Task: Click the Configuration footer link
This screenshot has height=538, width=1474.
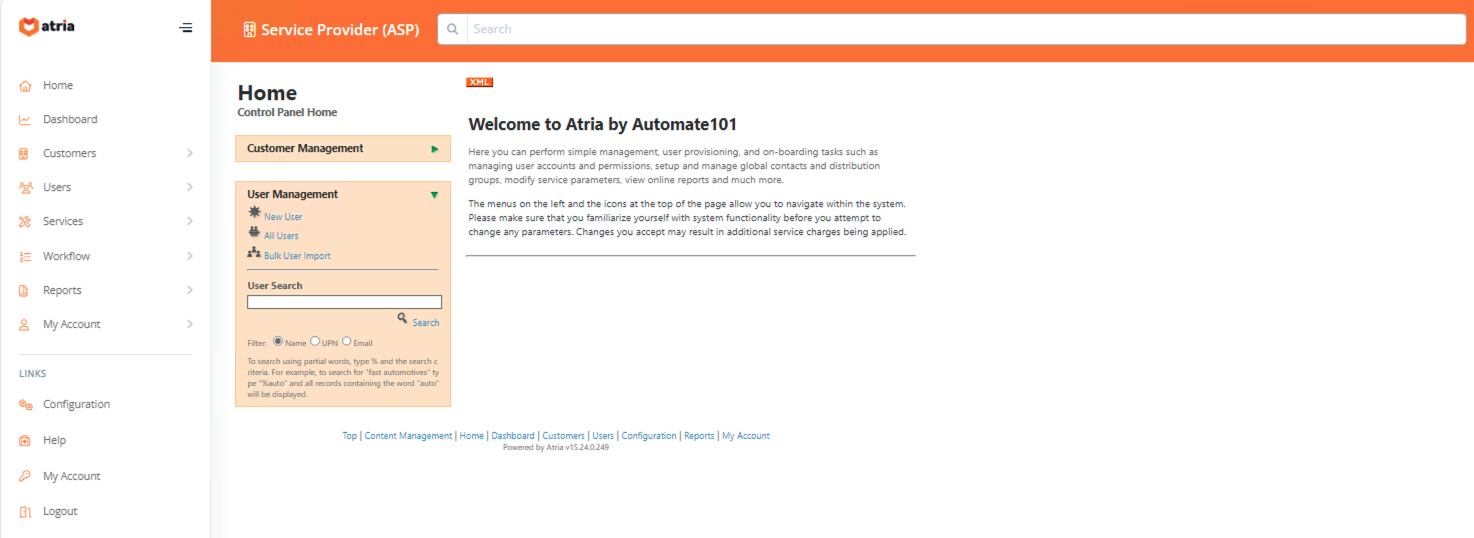Action: 649,436
